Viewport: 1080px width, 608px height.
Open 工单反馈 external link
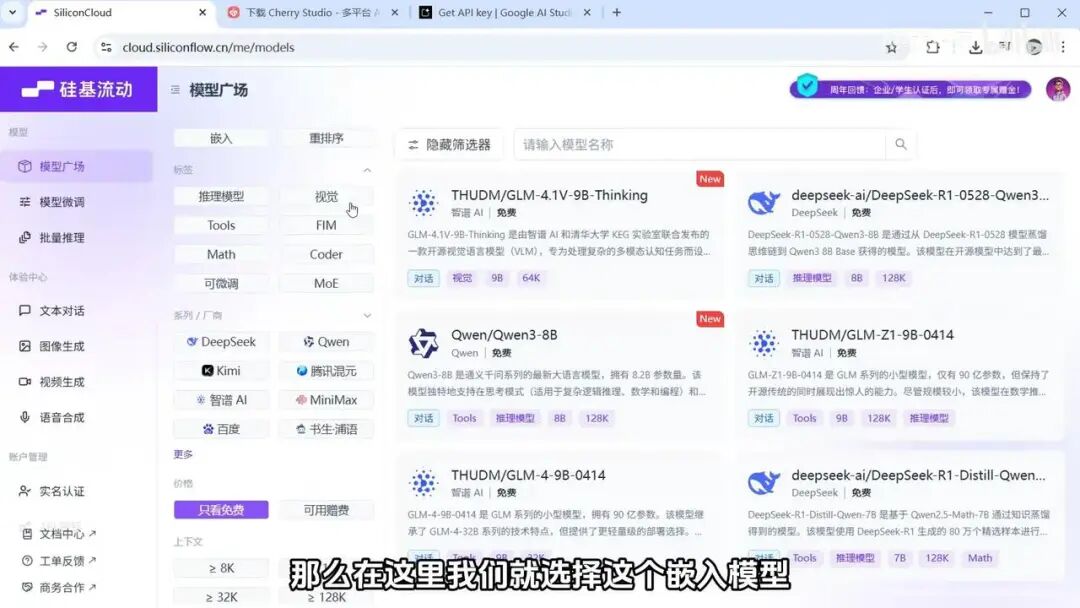click(59, 560)
